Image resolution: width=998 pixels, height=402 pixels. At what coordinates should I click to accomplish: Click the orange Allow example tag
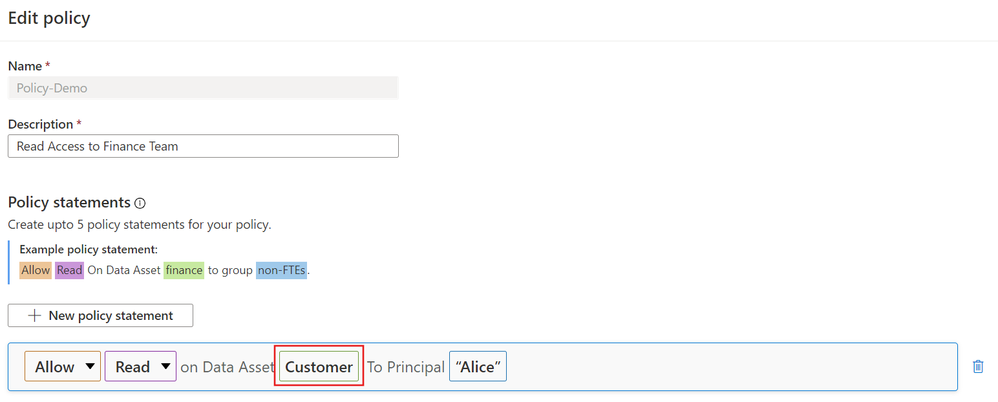[x=35, y=270]
